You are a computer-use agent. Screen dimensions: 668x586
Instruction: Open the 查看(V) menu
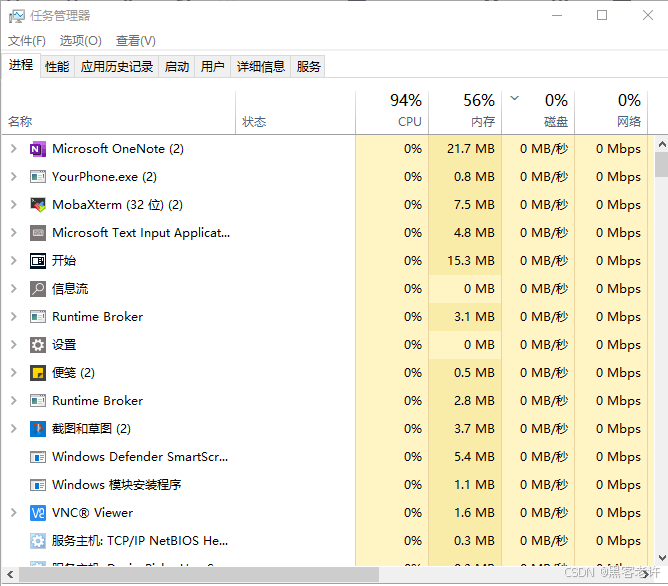(135, 41)
